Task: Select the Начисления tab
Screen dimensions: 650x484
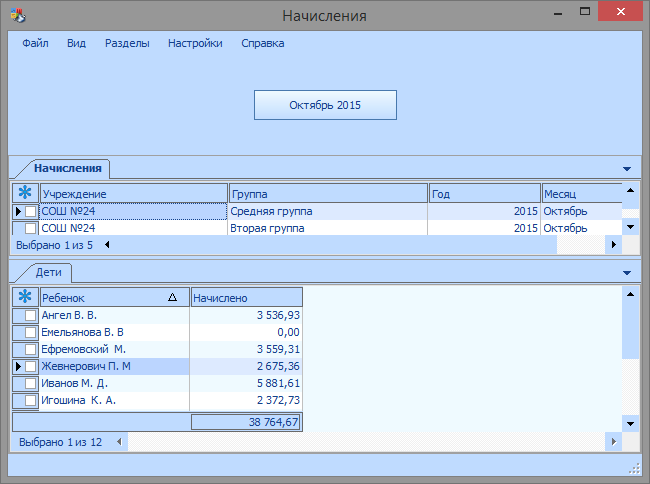Action: coord(68,168)
